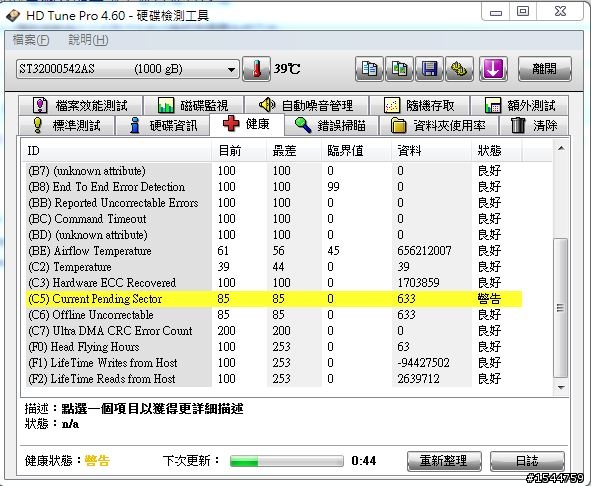Select the (B7) (unknown attribute) row
591x486 pixels.
coord(274,171)
